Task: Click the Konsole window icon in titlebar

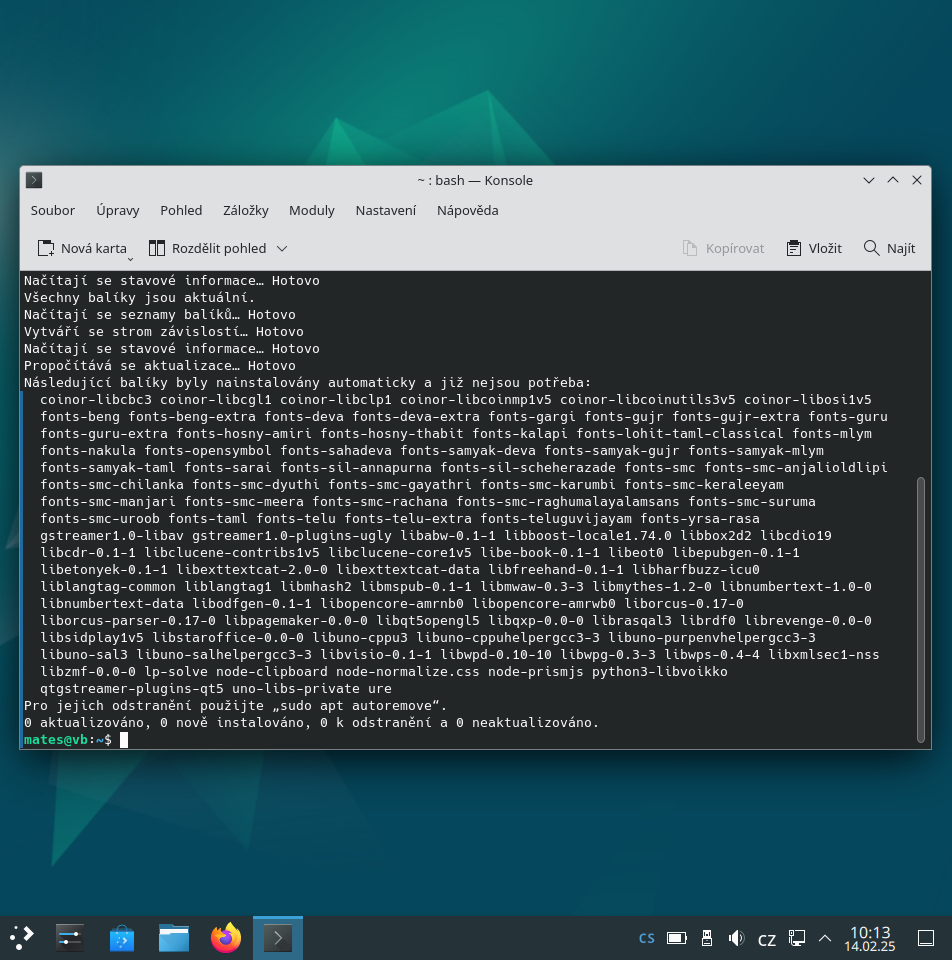Action: pyautogui.click(x=34, y=180)
